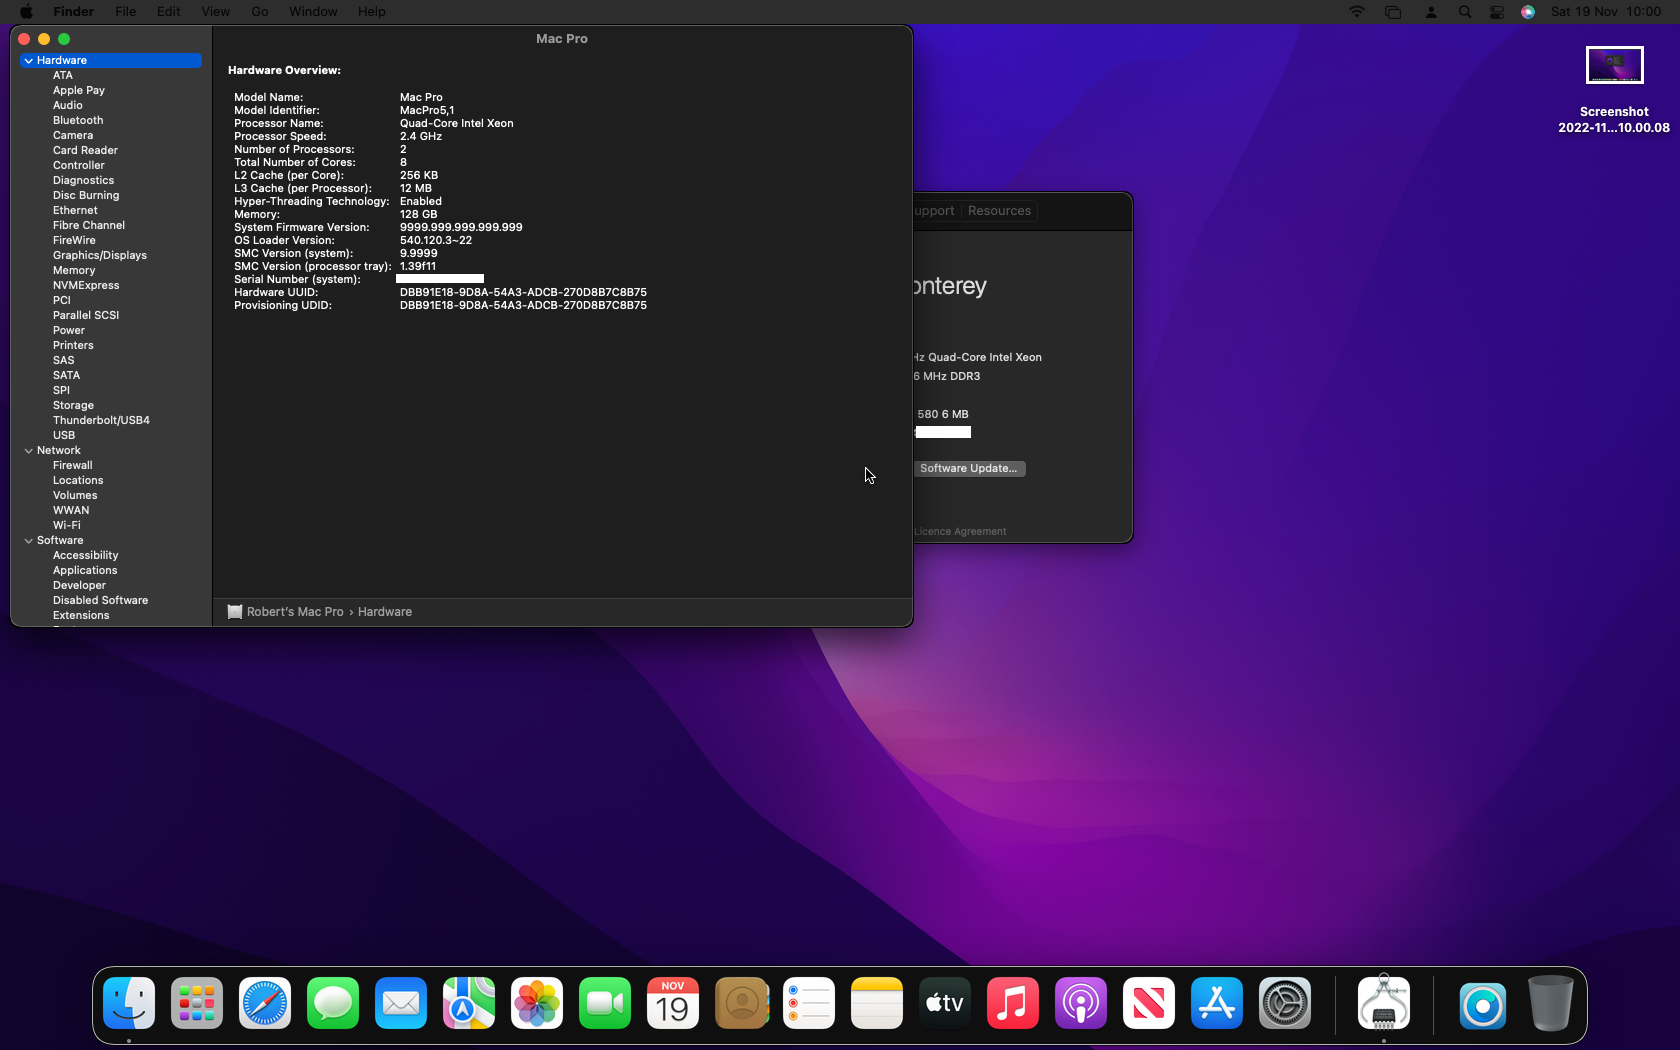Select Power in the sidebar
Image resolution: width=1680 pixels, height=1050 pixels.
(x=69, y=331)
